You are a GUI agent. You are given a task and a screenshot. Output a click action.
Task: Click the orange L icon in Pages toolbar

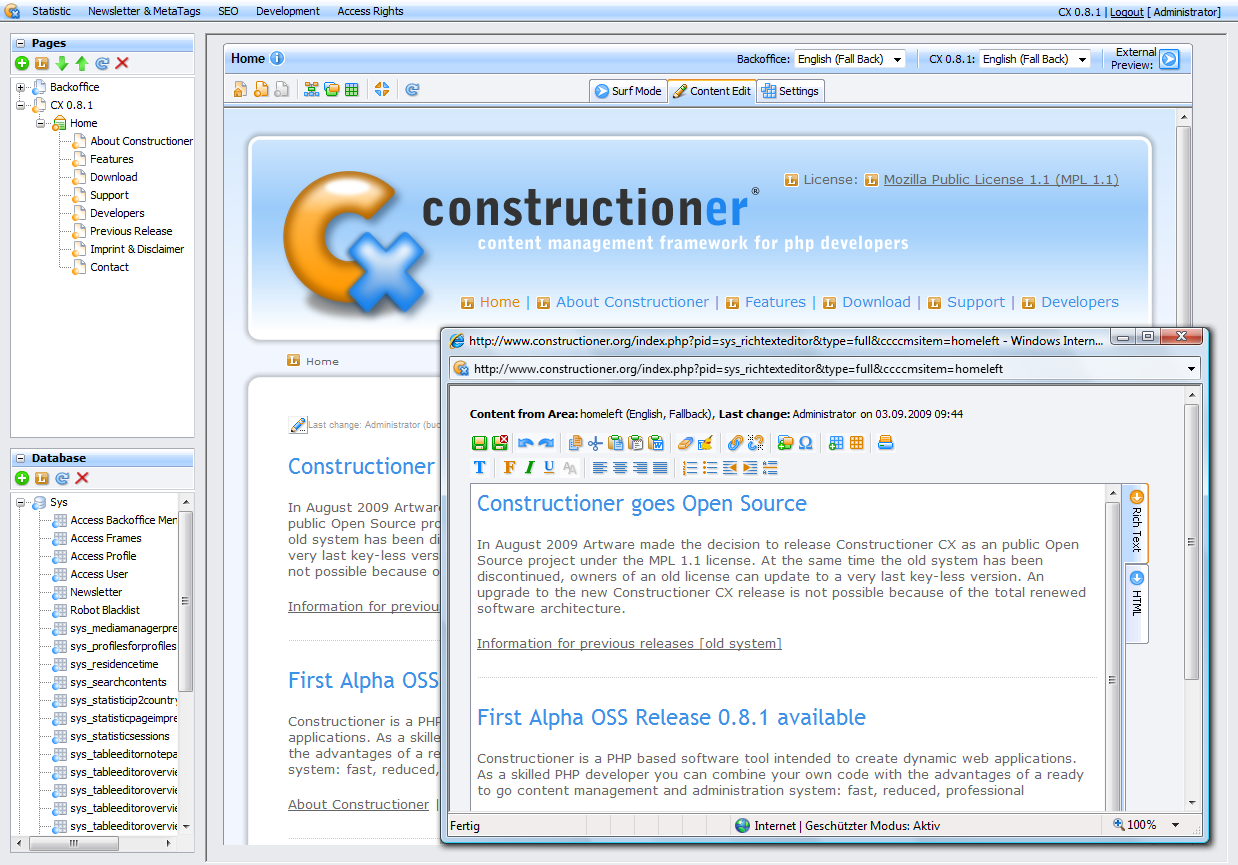tap(42, 63)
